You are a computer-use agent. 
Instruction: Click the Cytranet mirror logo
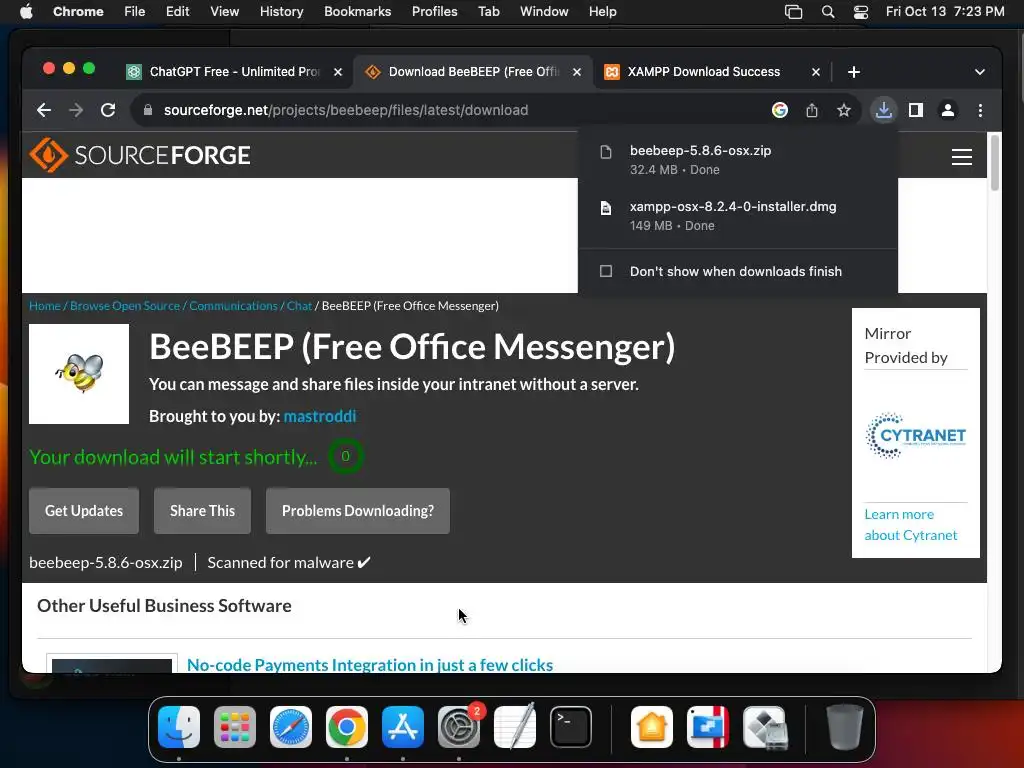tap(916, 436)
